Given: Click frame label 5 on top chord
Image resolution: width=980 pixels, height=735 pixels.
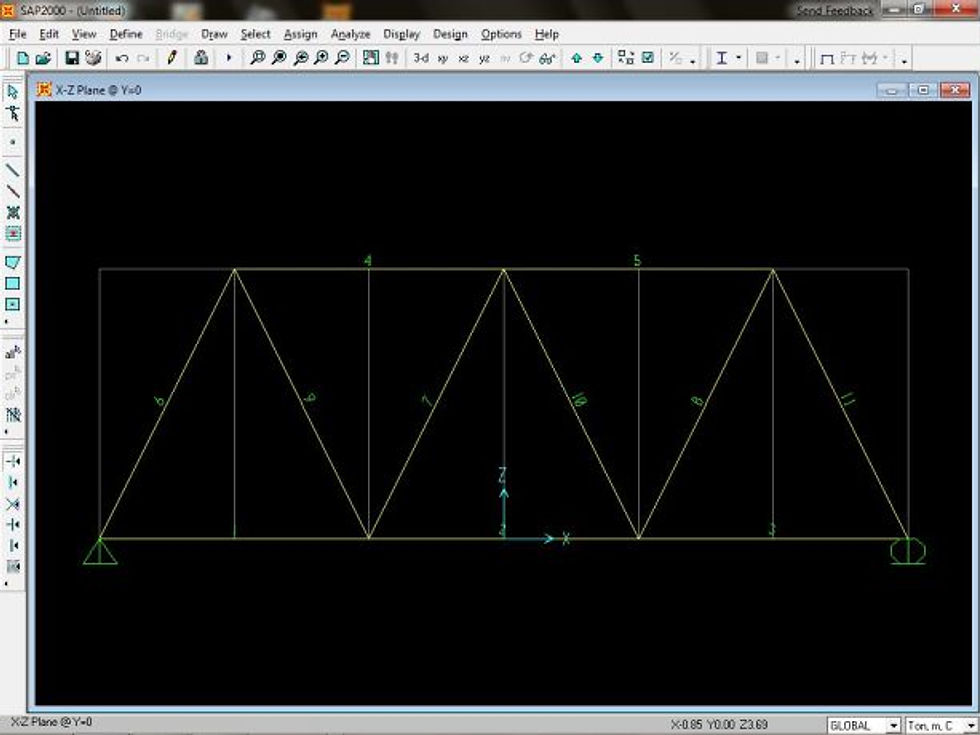Looking at the screenshot, I should point(637,260).
